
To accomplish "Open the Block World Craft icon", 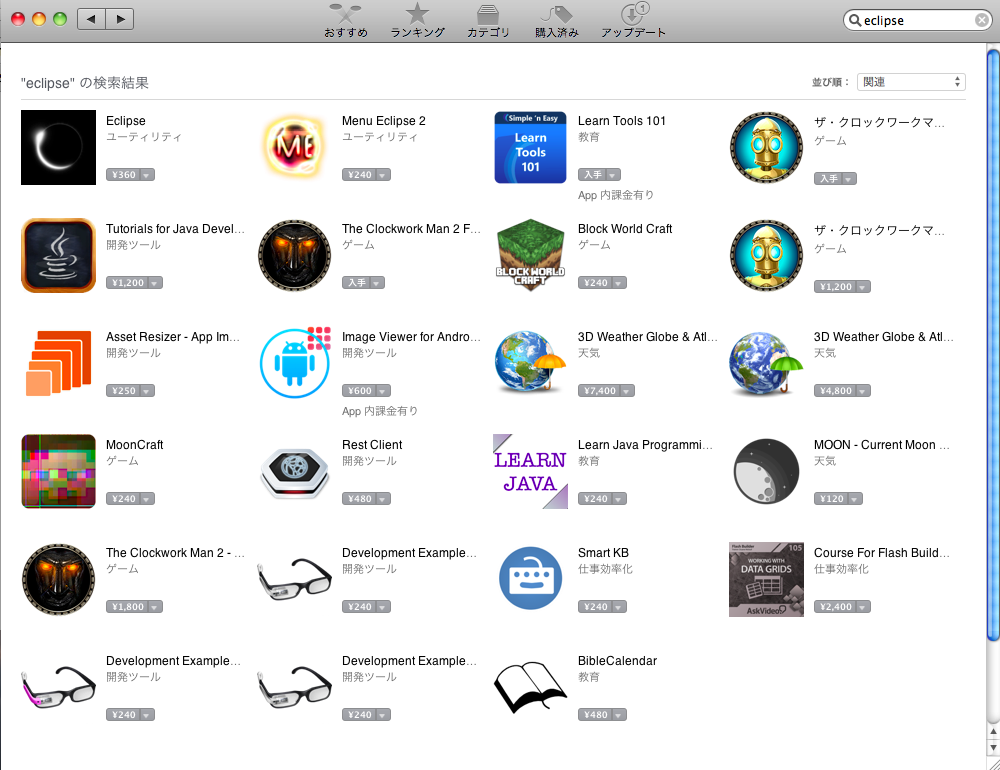I will coord(531,255).
